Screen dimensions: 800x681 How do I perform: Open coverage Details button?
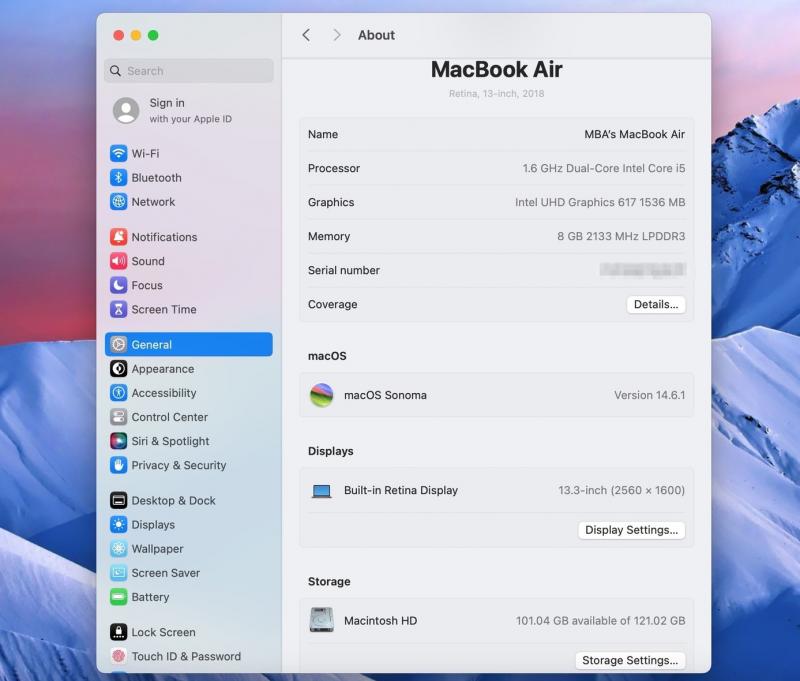656,305
